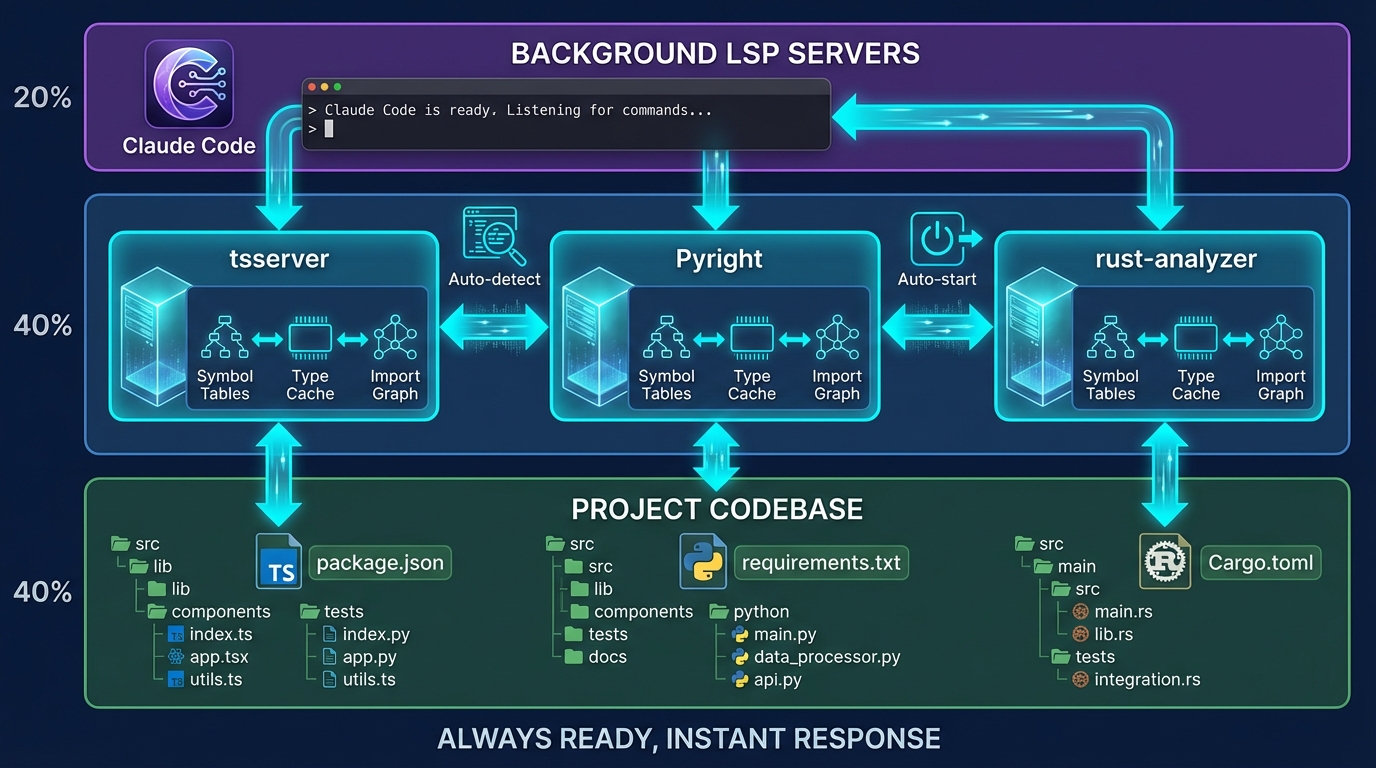Open tsserver's Import Graph network icon
The image size is (1376, 768).
point(395,338)
